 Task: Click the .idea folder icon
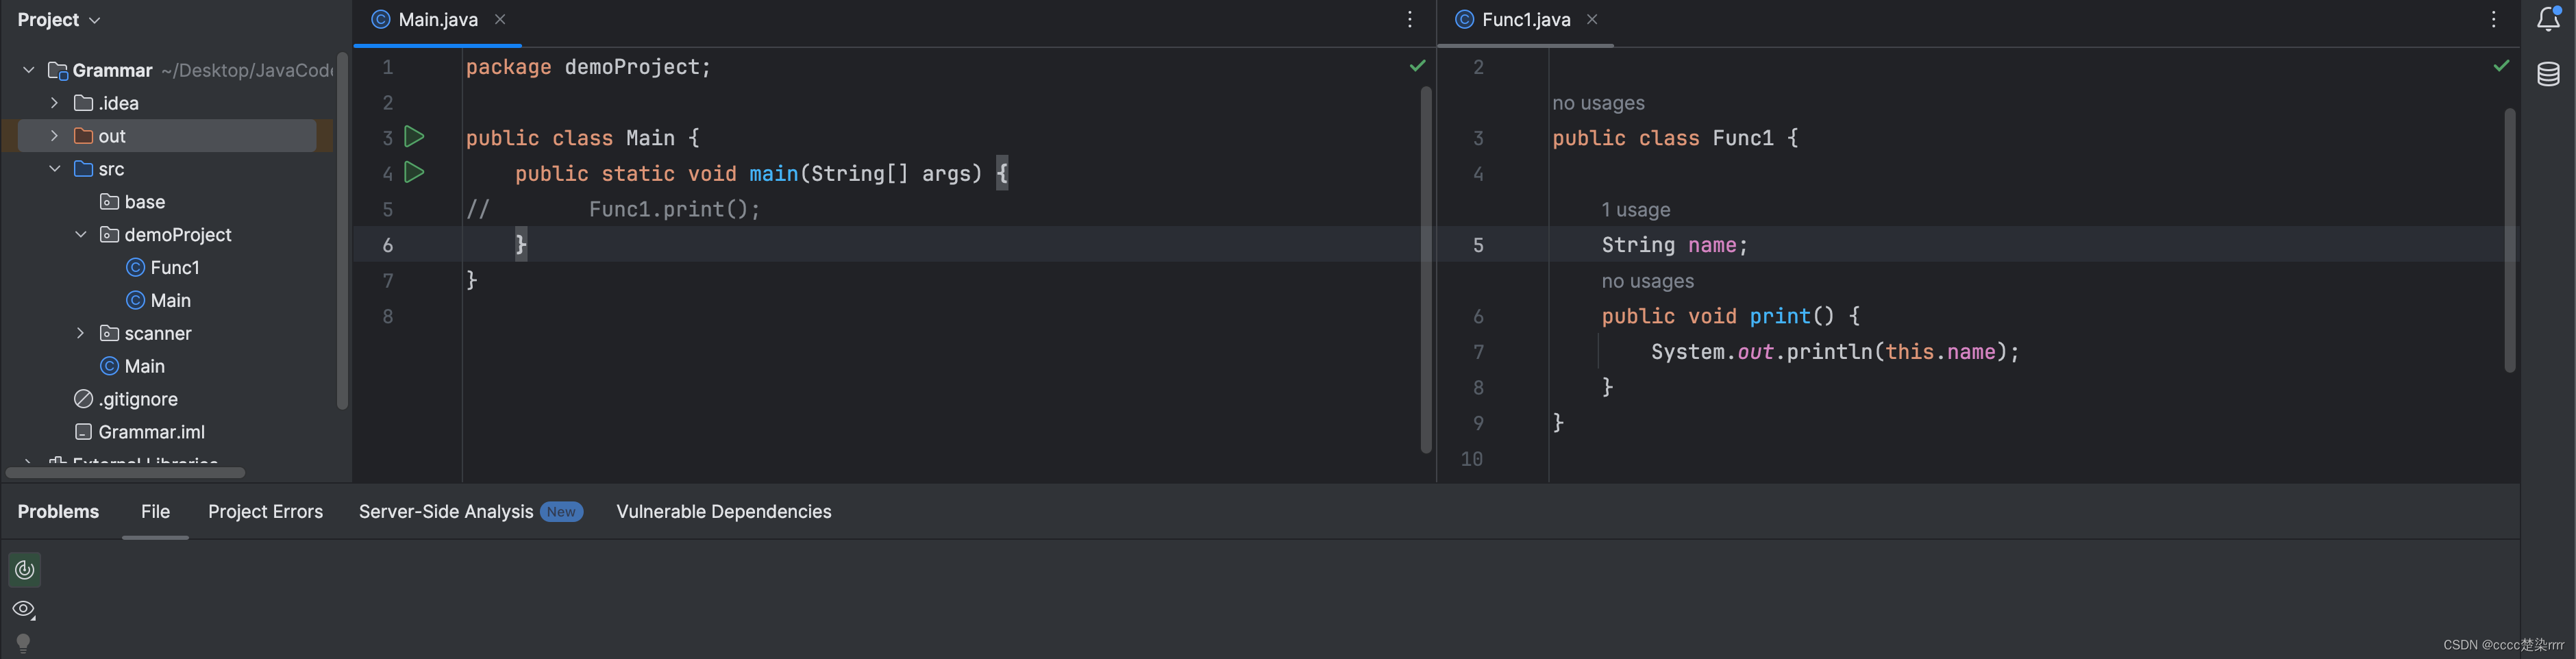(x=84, y=103)
